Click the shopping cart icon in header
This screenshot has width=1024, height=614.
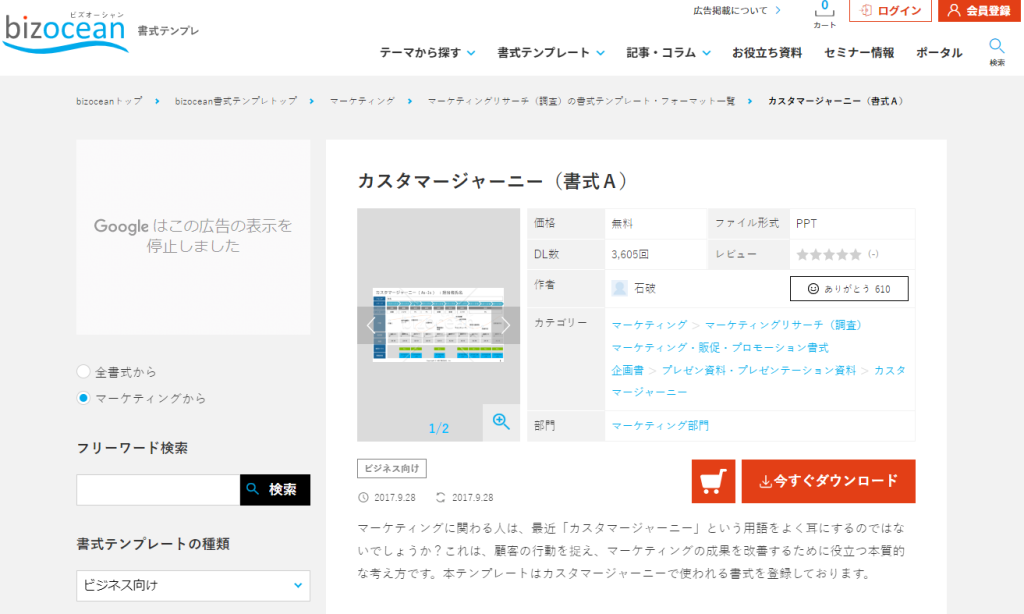(824, 13)
